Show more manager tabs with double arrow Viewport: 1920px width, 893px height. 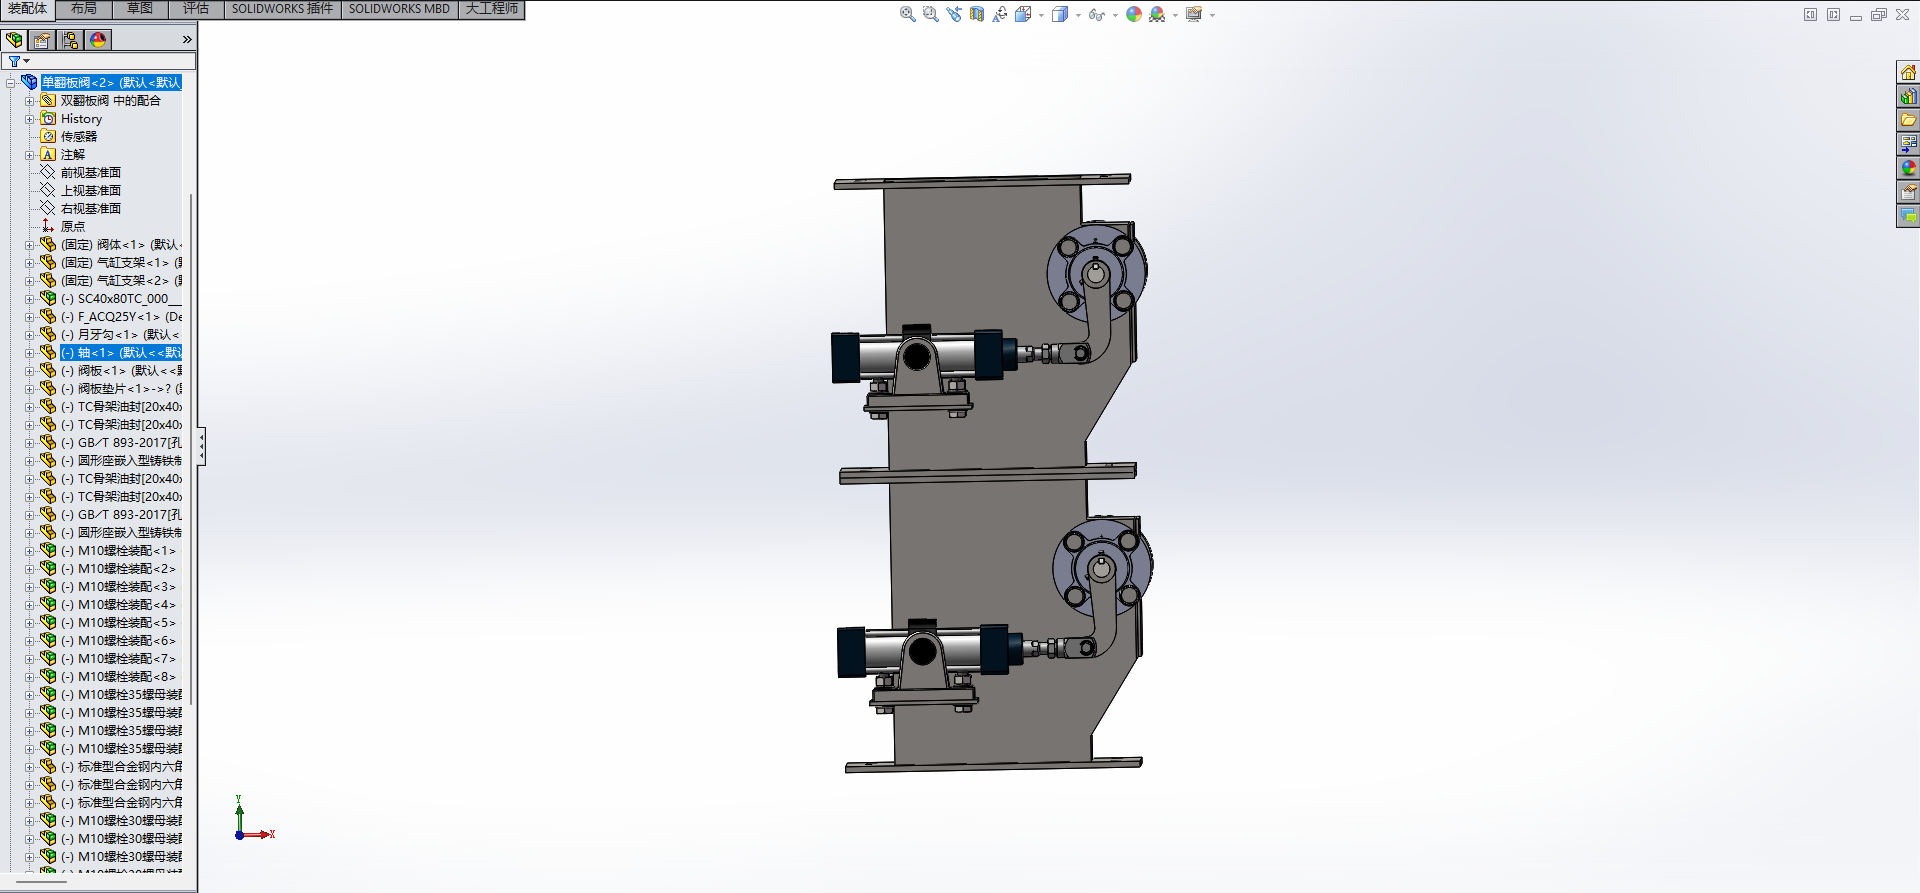(187, 40)
